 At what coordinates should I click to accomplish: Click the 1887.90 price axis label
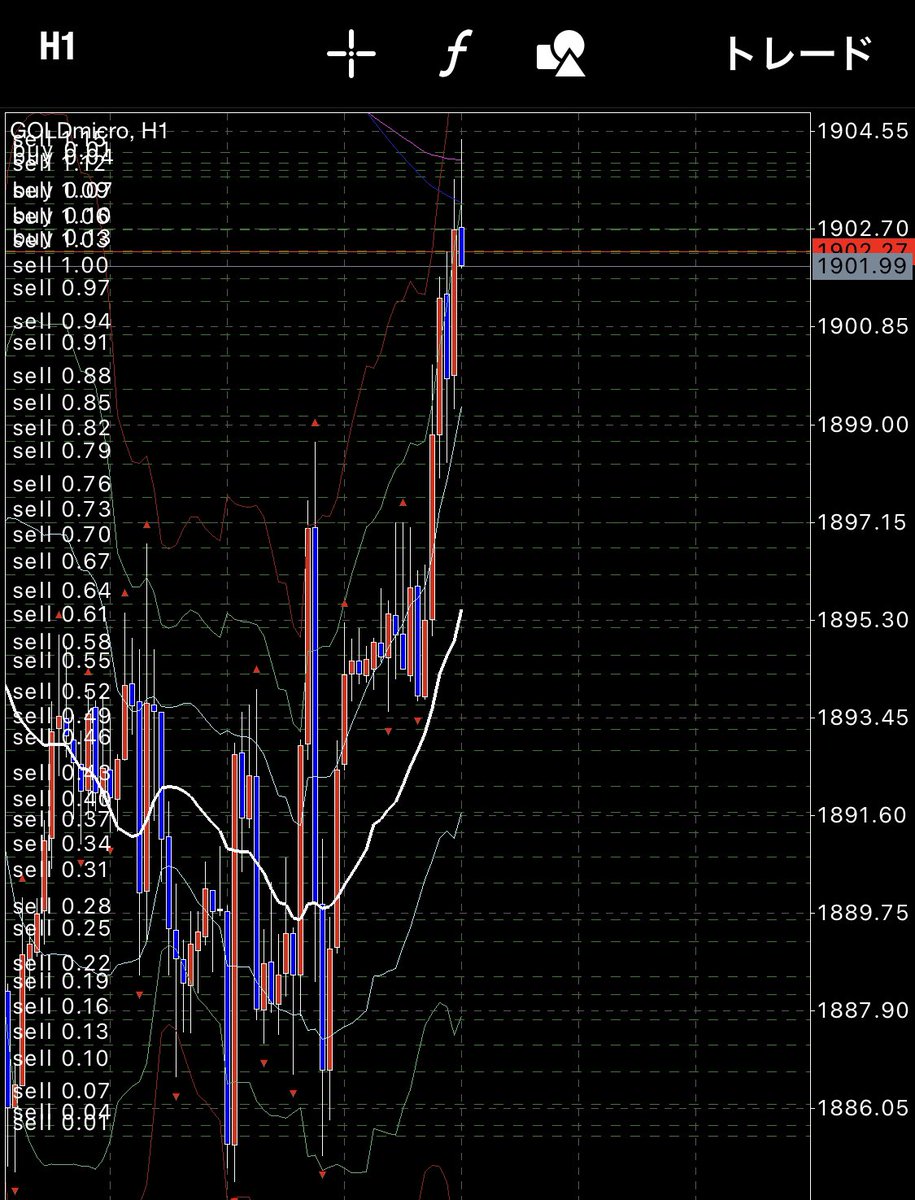point(862,1012)
